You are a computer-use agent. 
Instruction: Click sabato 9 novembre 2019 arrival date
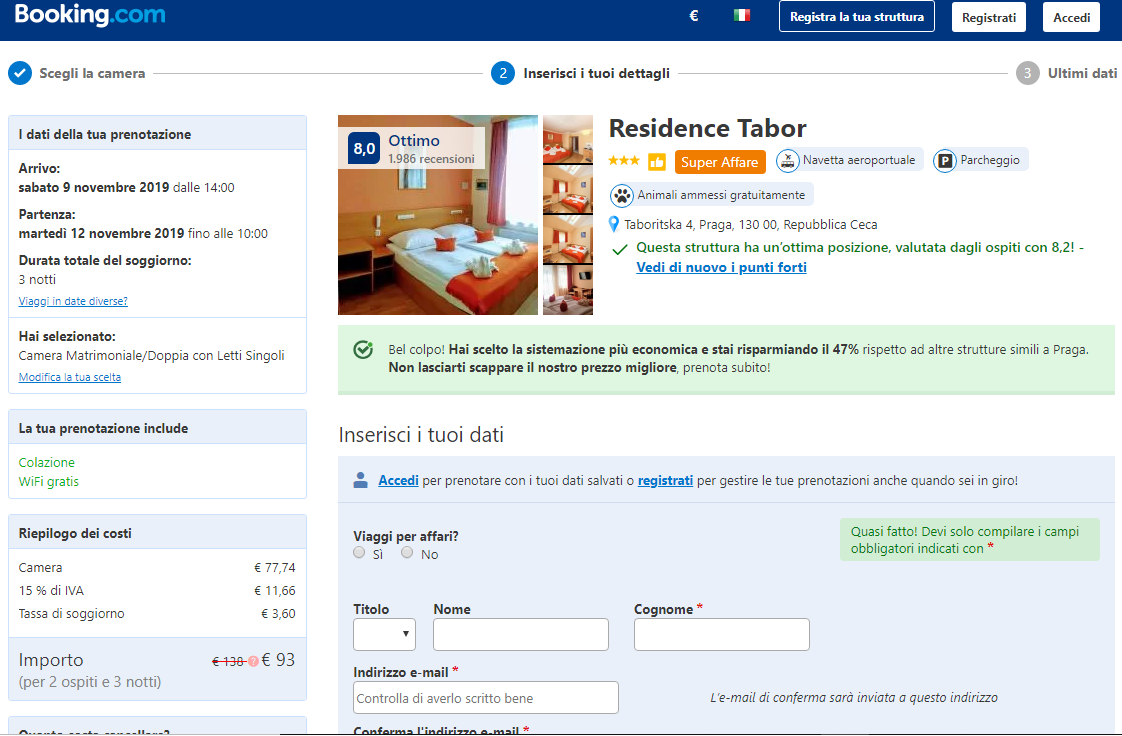tap(94, 187)
